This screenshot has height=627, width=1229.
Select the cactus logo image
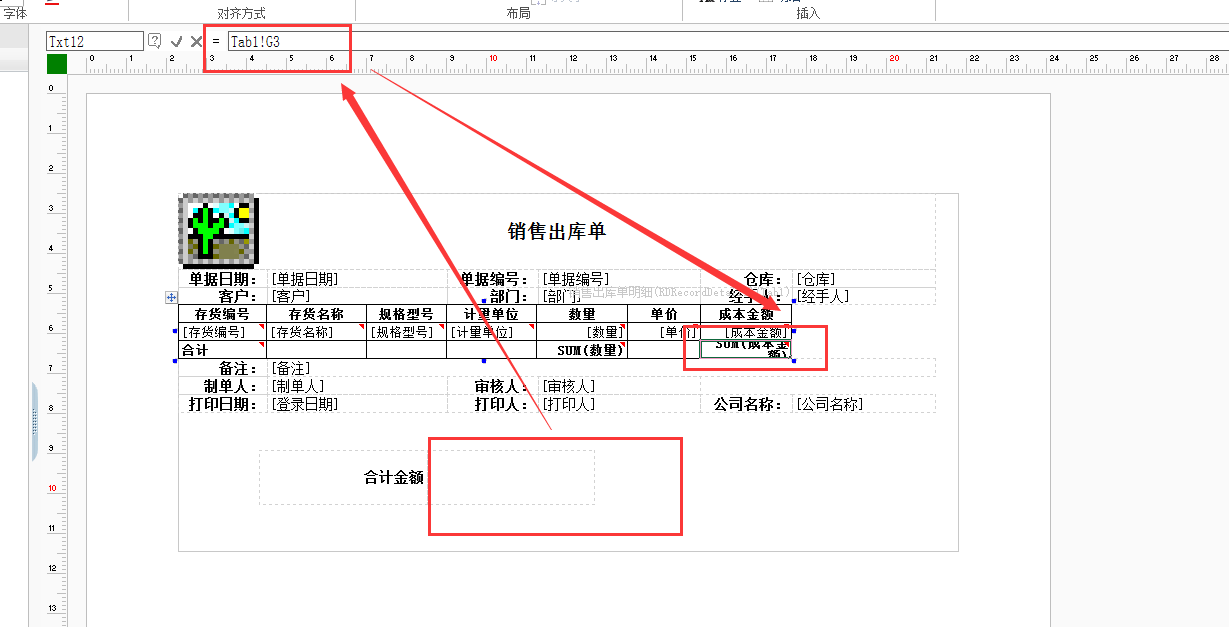tap(219, 229)
